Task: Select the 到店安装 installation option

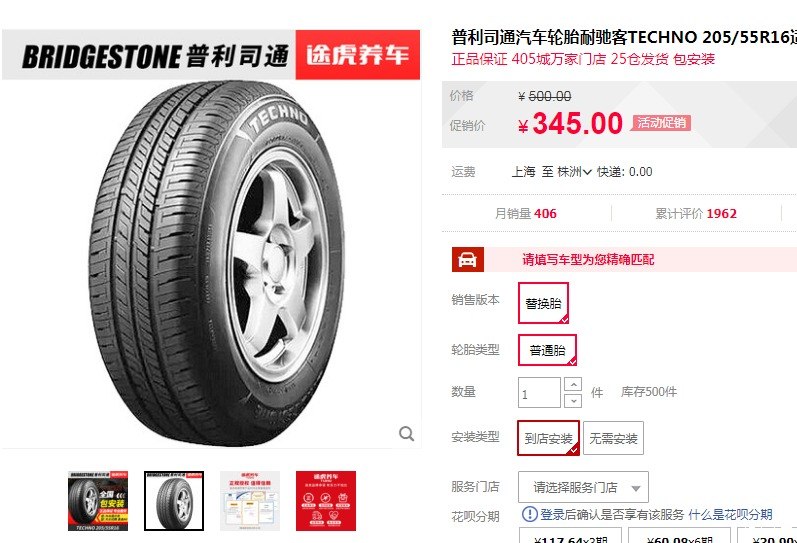Action: tap(548, 438)
